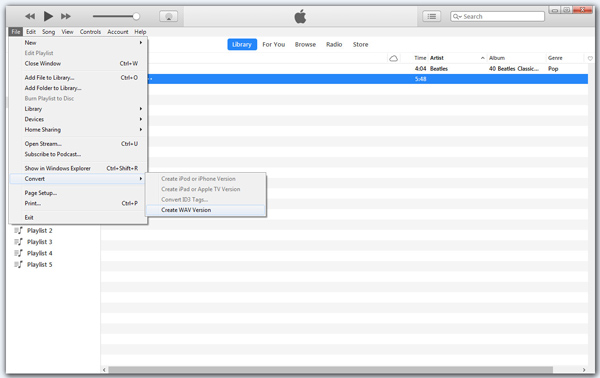600x378 pixels.
Task: Open Playlist 2 in the sidebar
Action: 39,231
